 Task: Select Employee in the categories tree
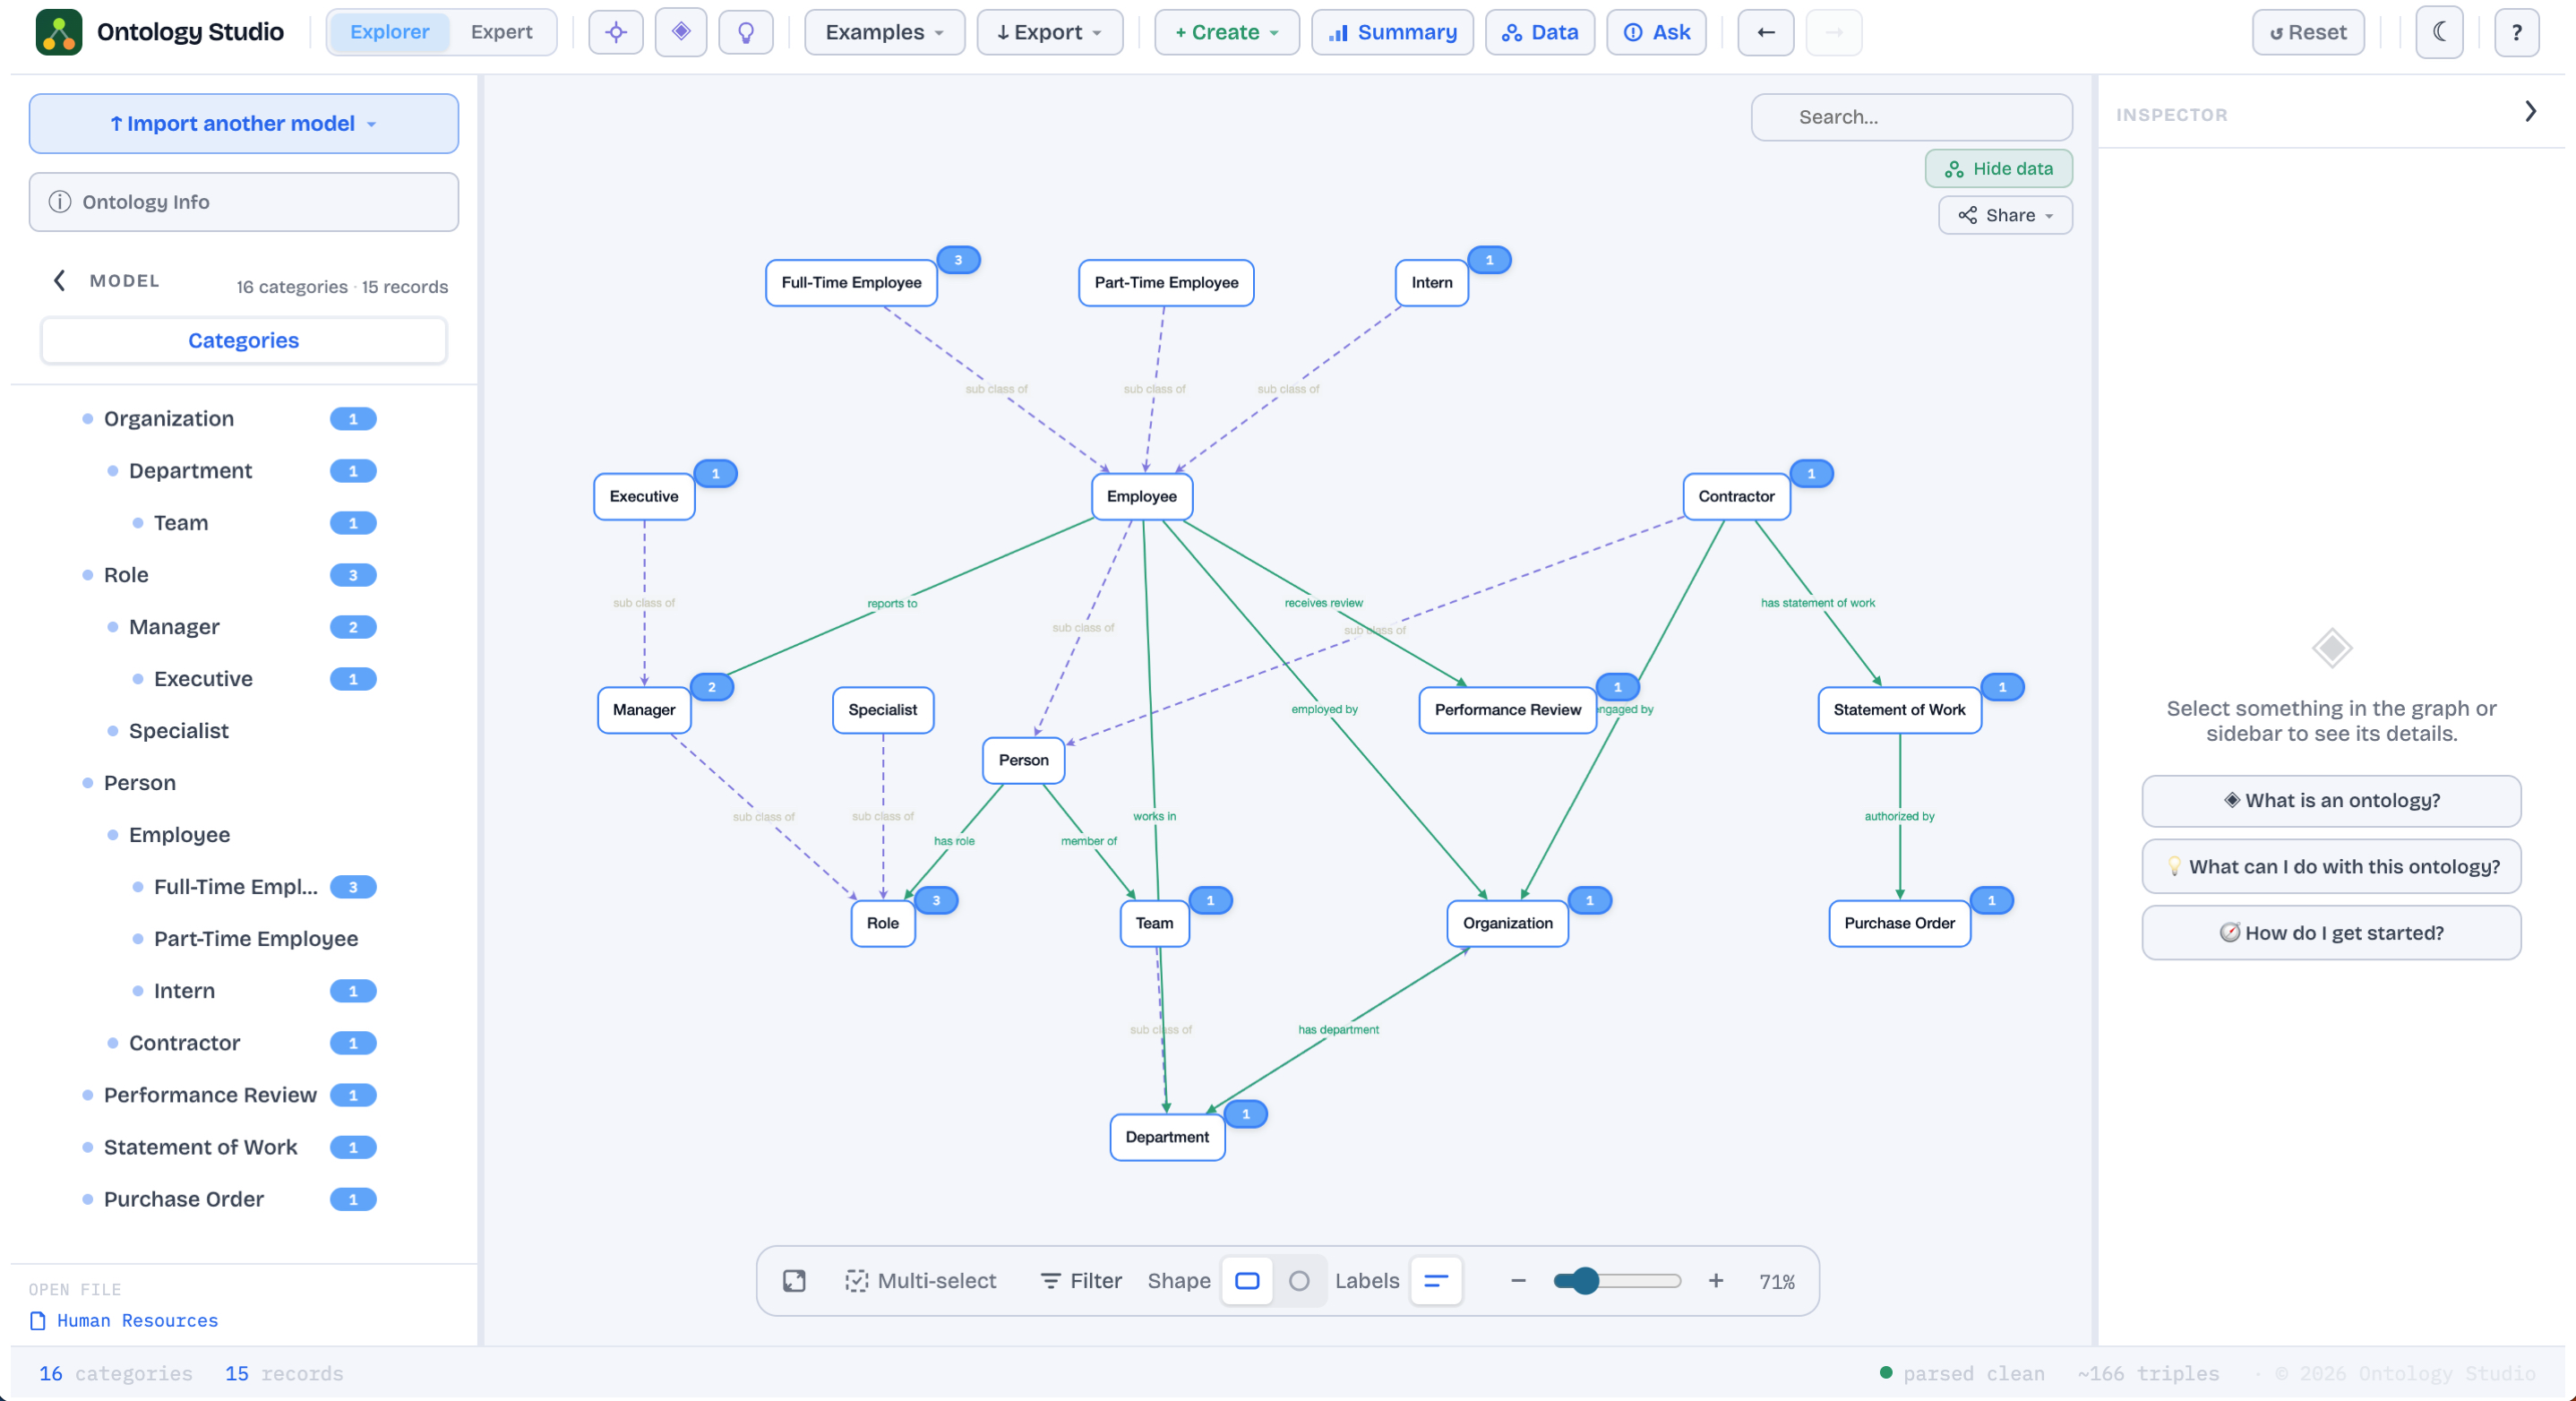point(179,835)
